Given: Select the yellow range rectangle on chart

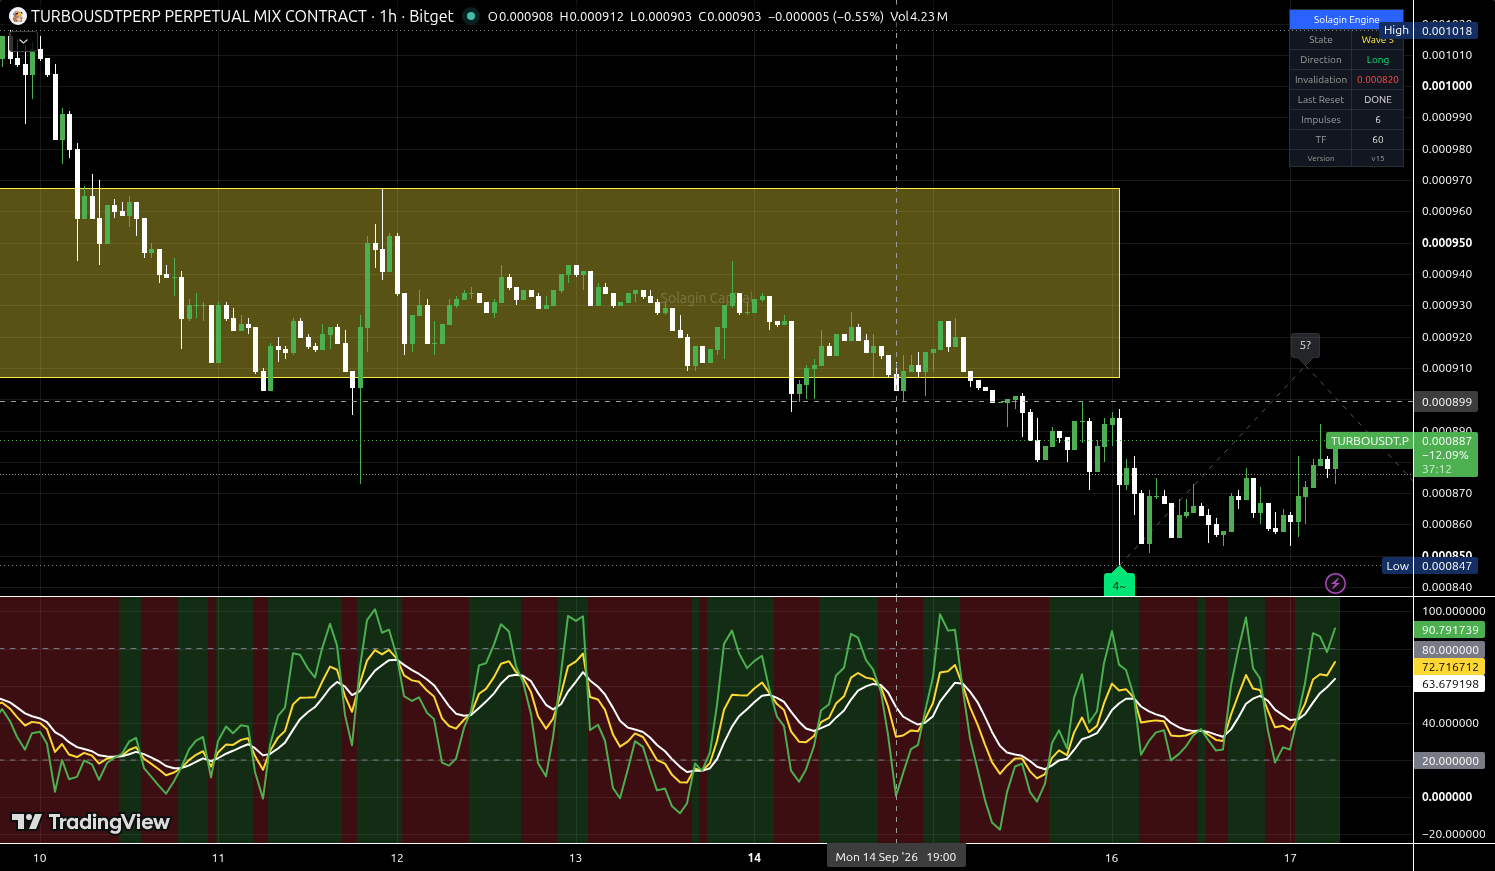Looking at the screenshot, I should 559,283.
